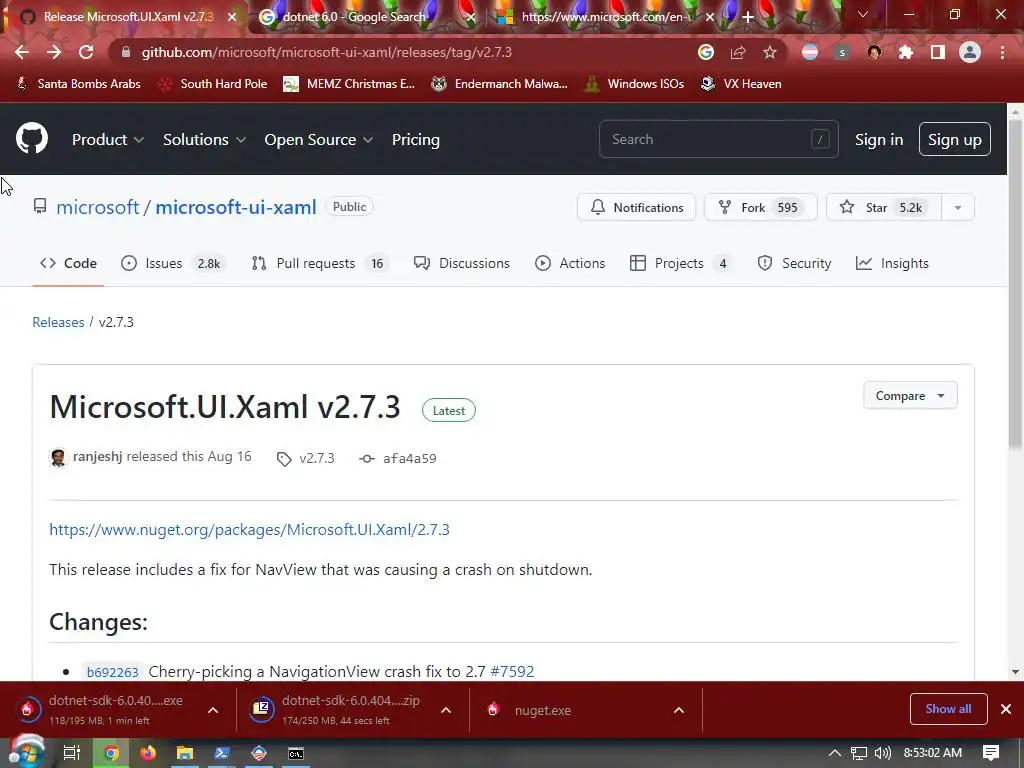Open the Discussions tab
This screenshot has height=768, width=1024.
tap(462, 263)
